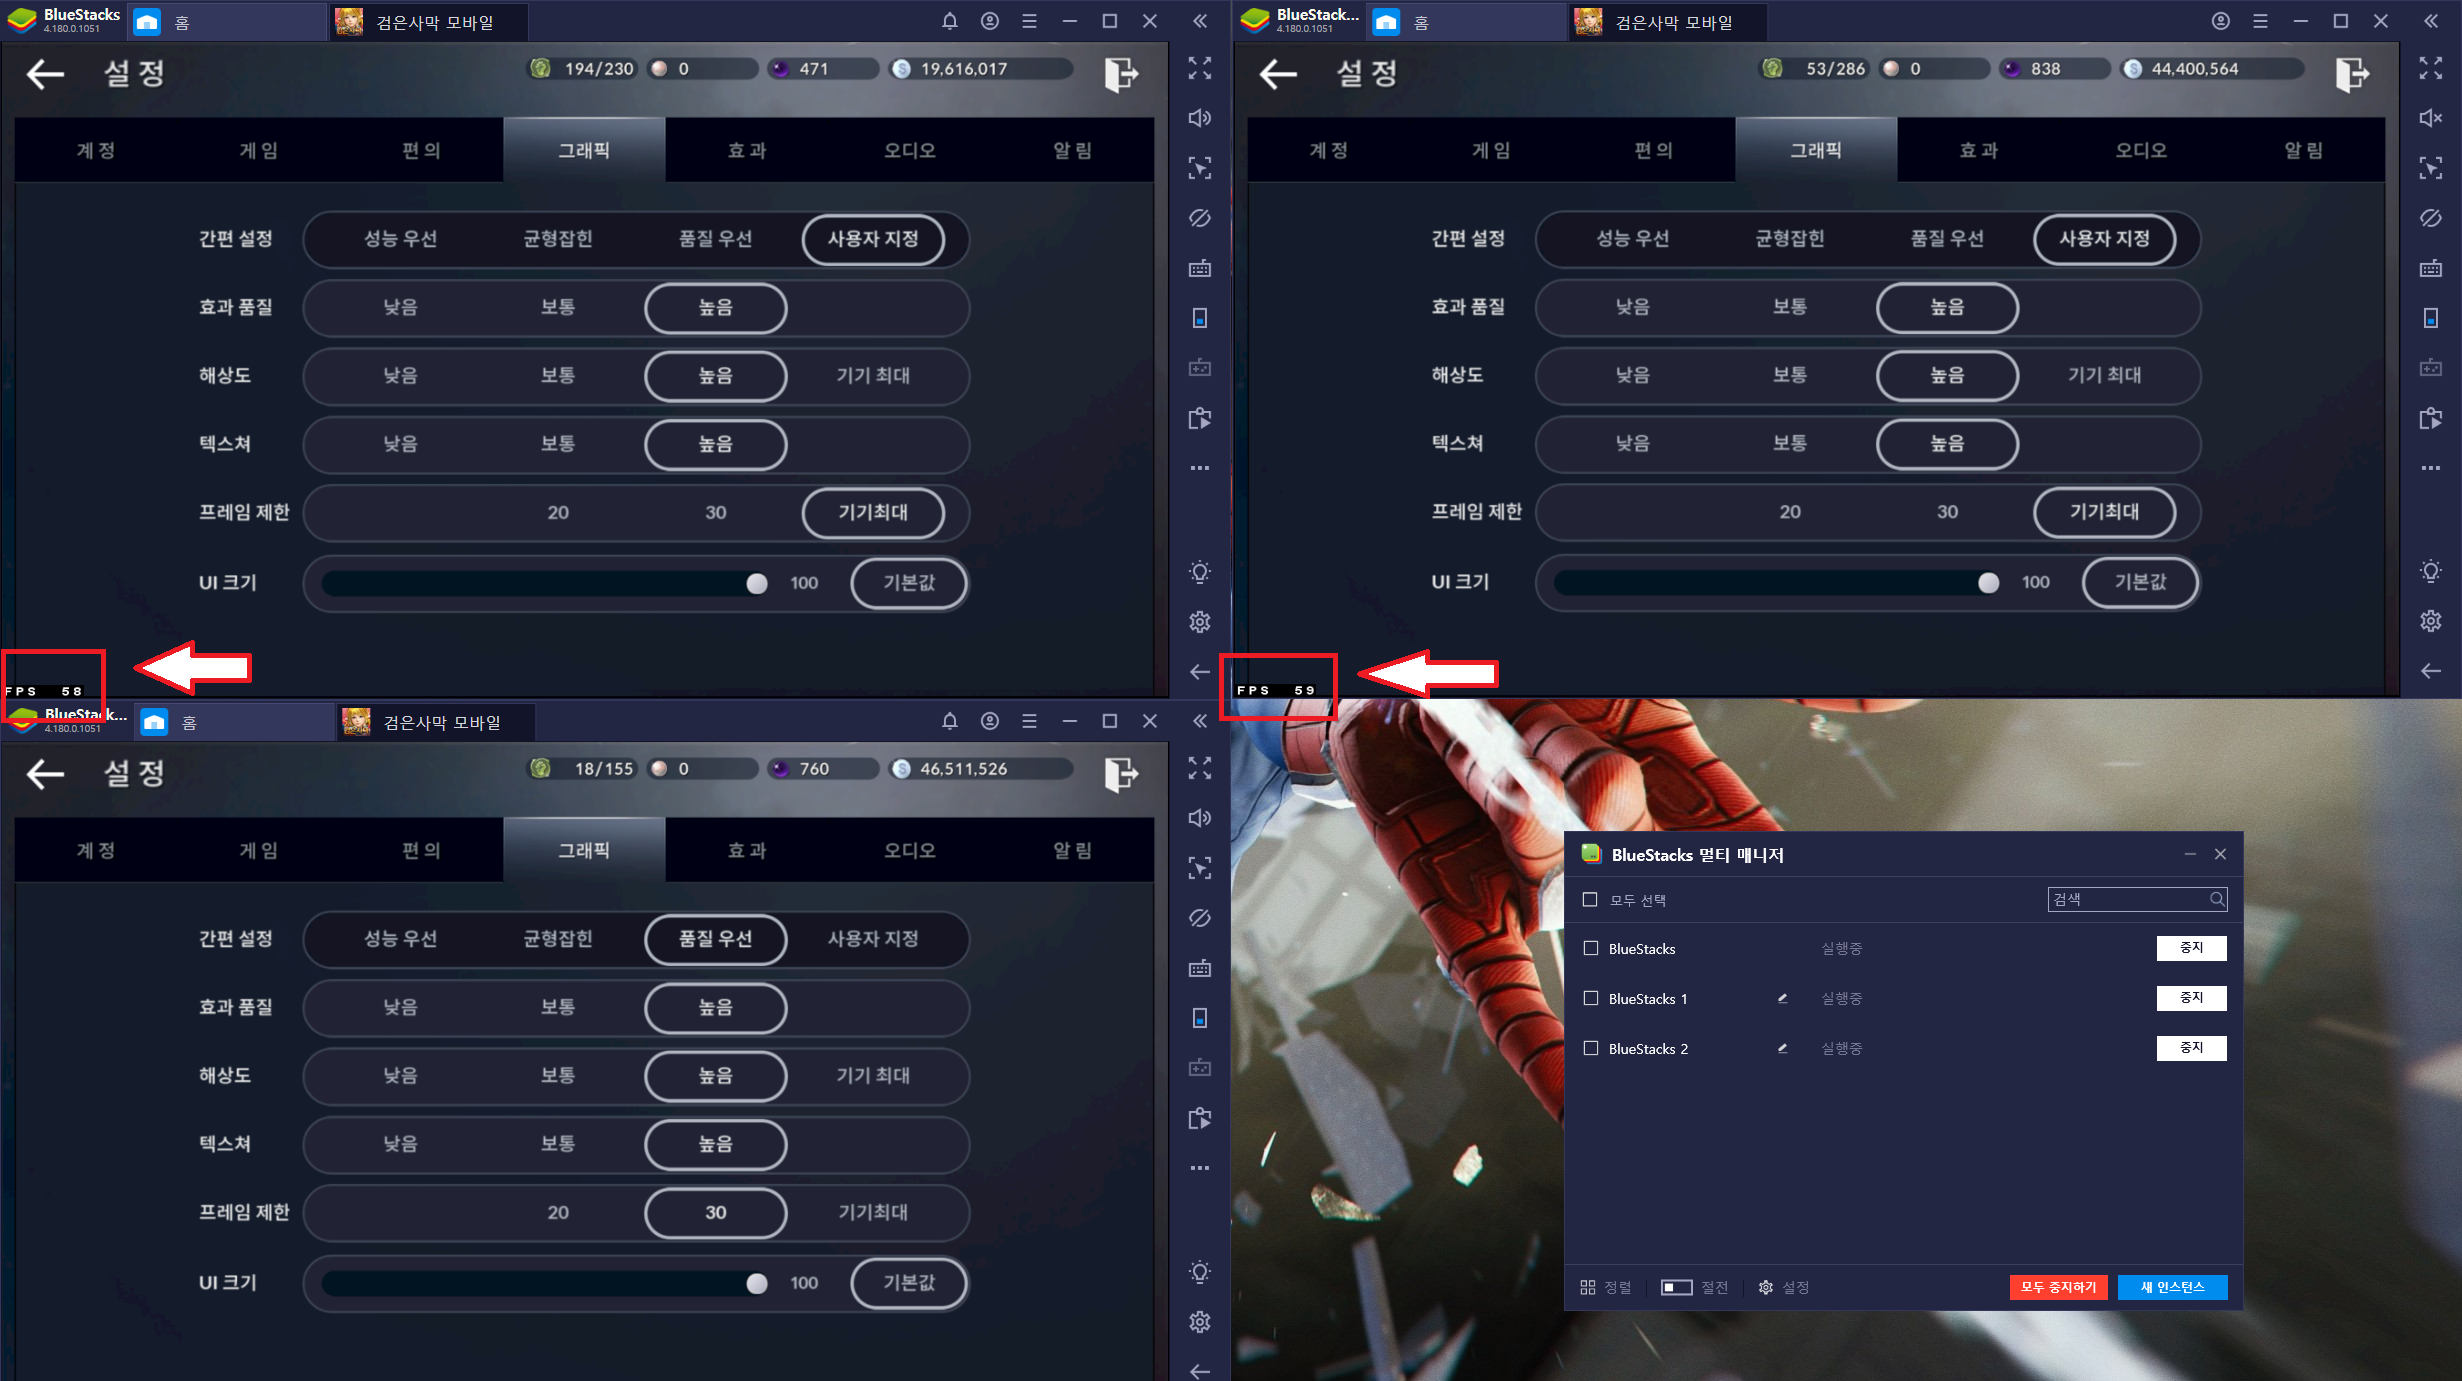Tick the checkbox for BlueStacks 2 instance
This screenshot has height=1381, width=2462.
tap(1591, 1048)
